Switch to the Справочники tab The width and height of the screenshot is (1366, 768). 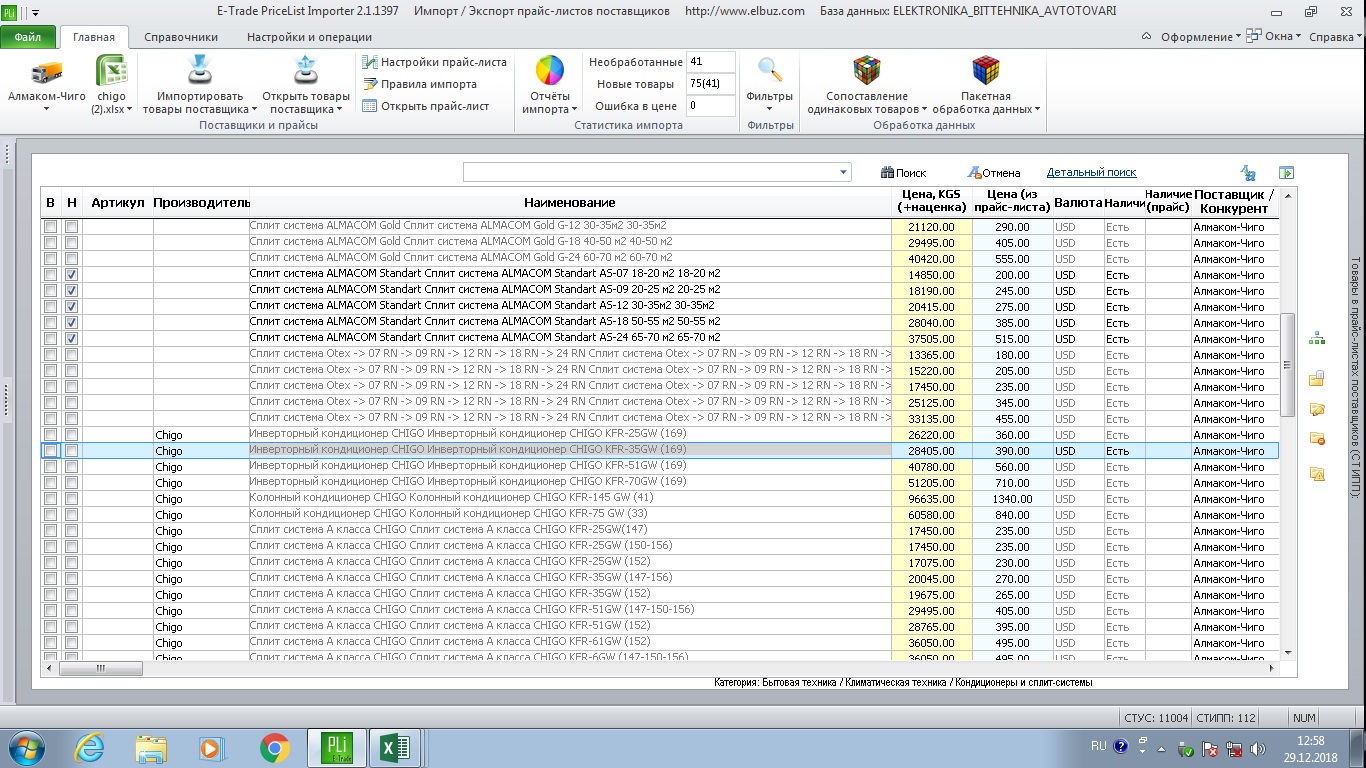click(181, 37)
